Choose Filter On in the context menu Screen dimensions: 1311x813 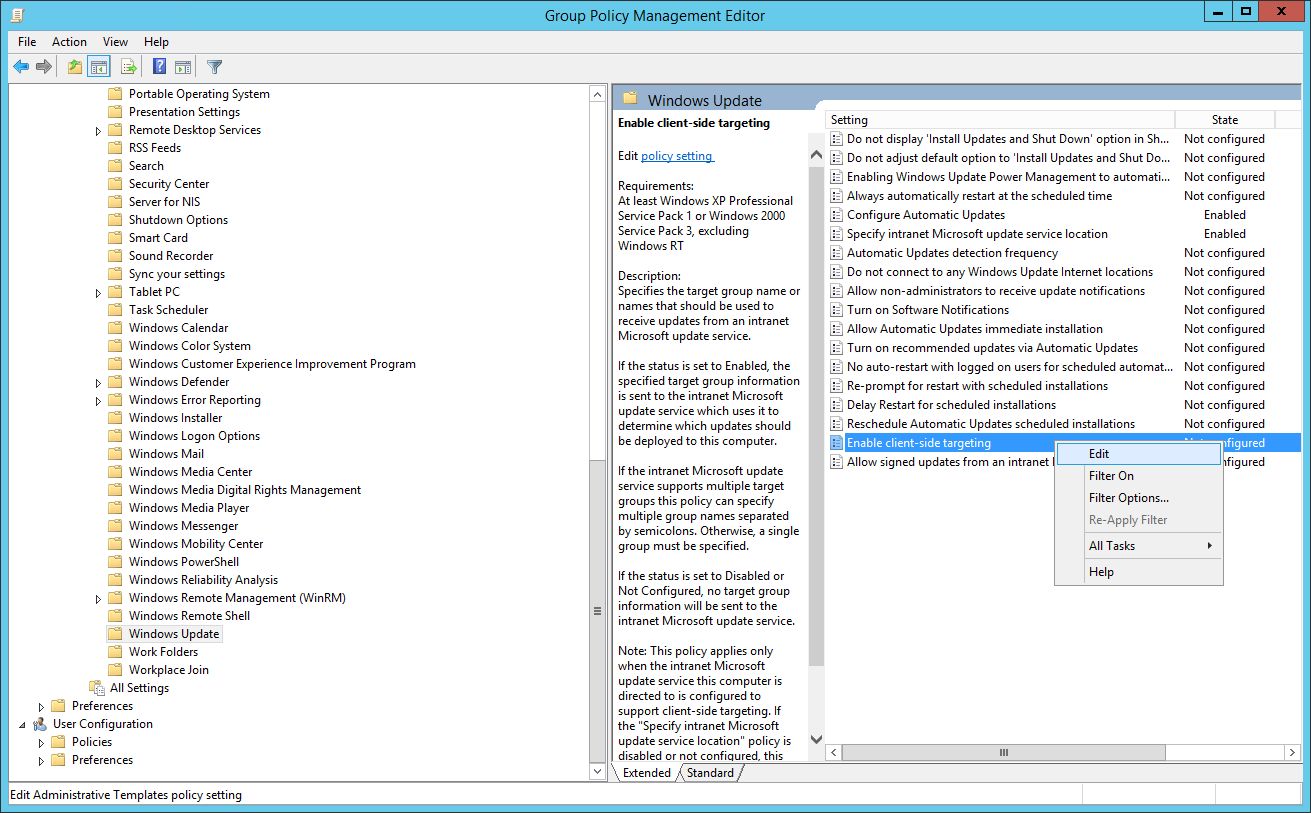[x=1139, y=476]
